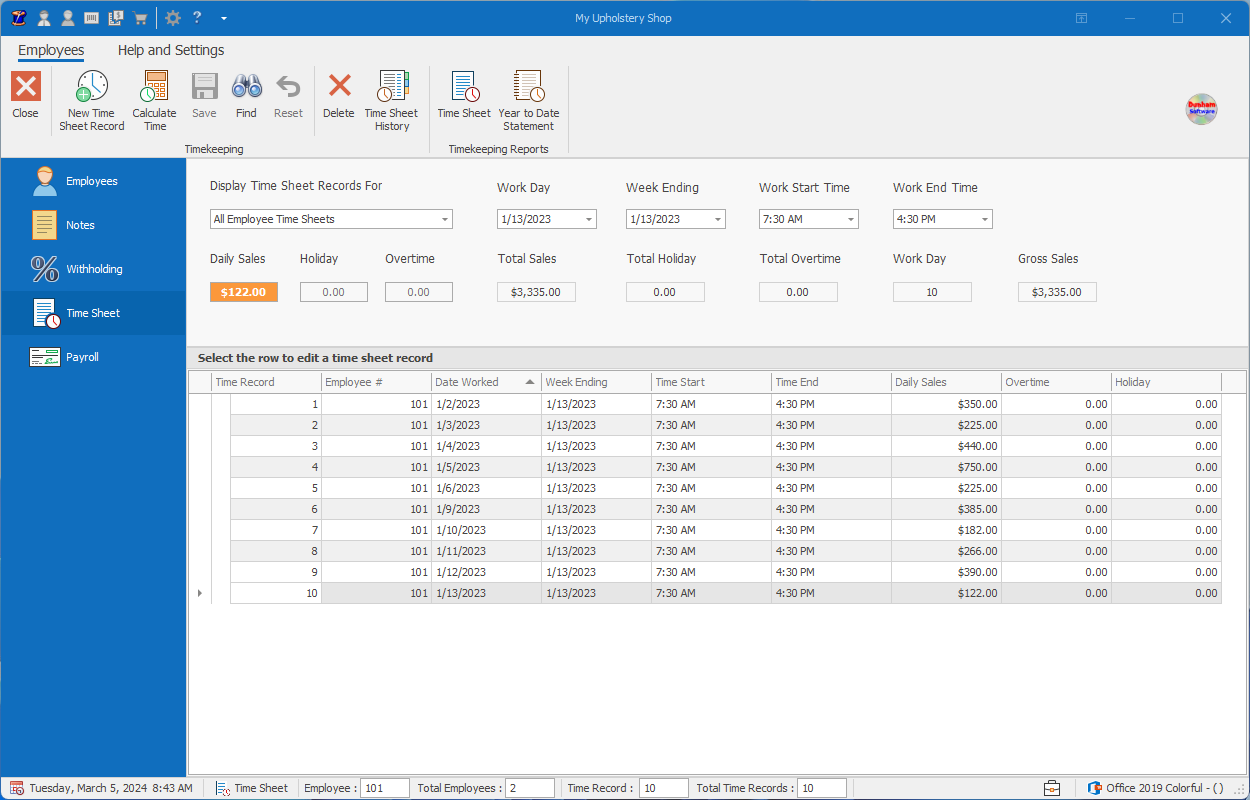Delete the current time sheet record
The width and height of the screenshot is (1250, 800).
click(338, 99)
